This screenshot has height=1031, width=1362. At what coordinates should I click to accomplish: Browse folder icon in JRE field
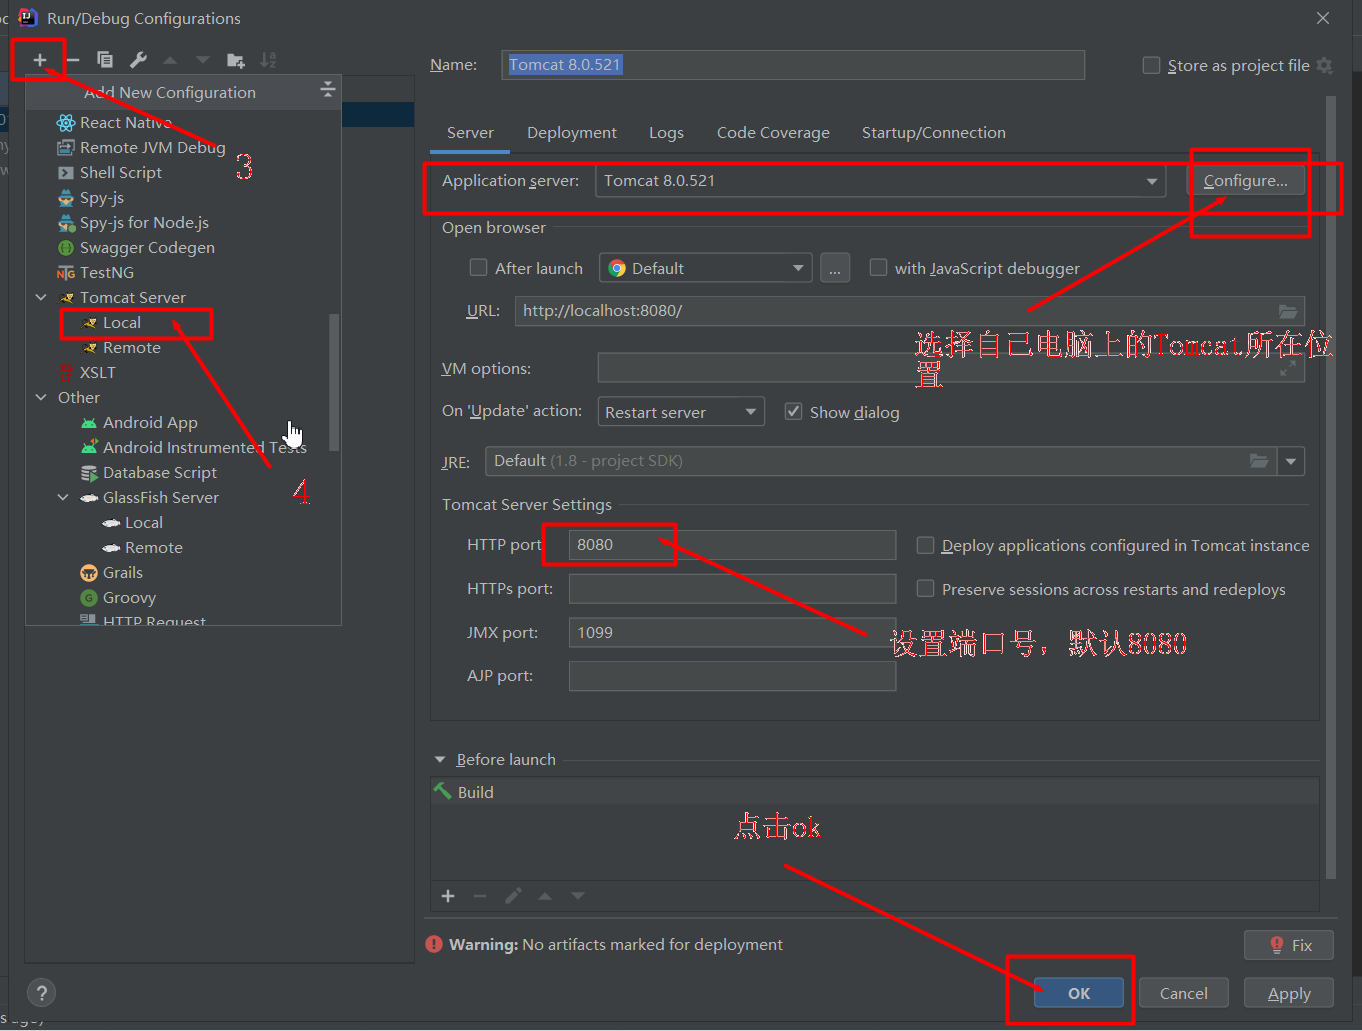1259,461
